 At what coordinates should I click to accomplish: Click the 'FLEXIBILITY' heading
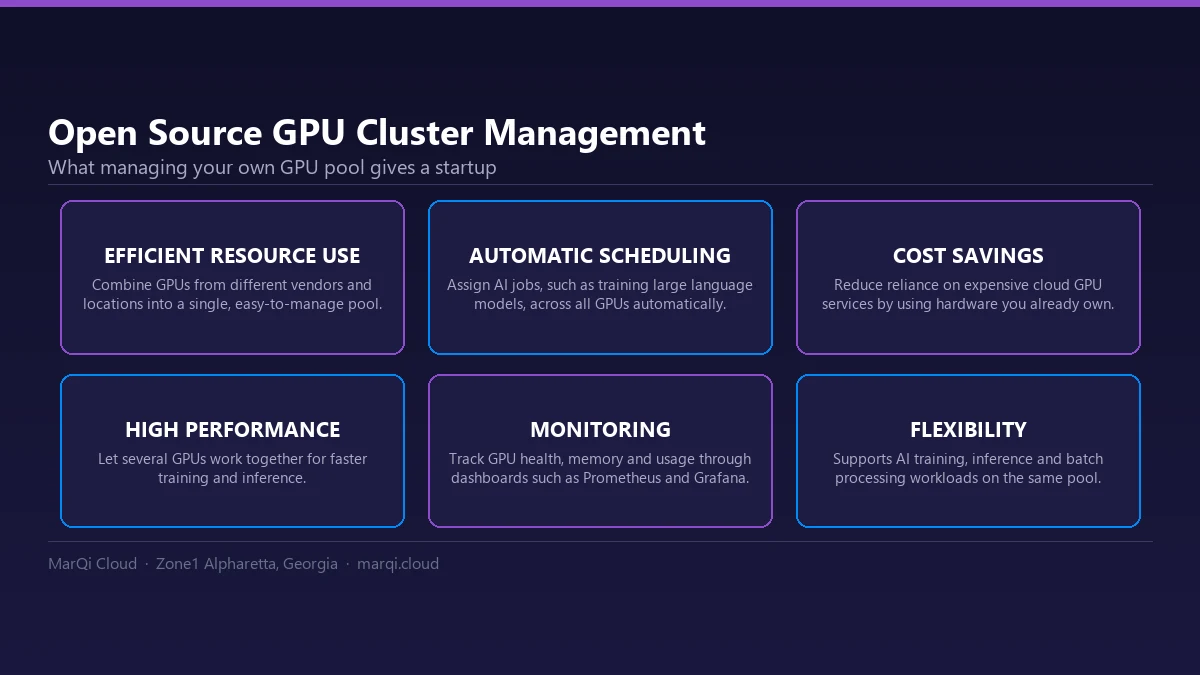point(968,430)
